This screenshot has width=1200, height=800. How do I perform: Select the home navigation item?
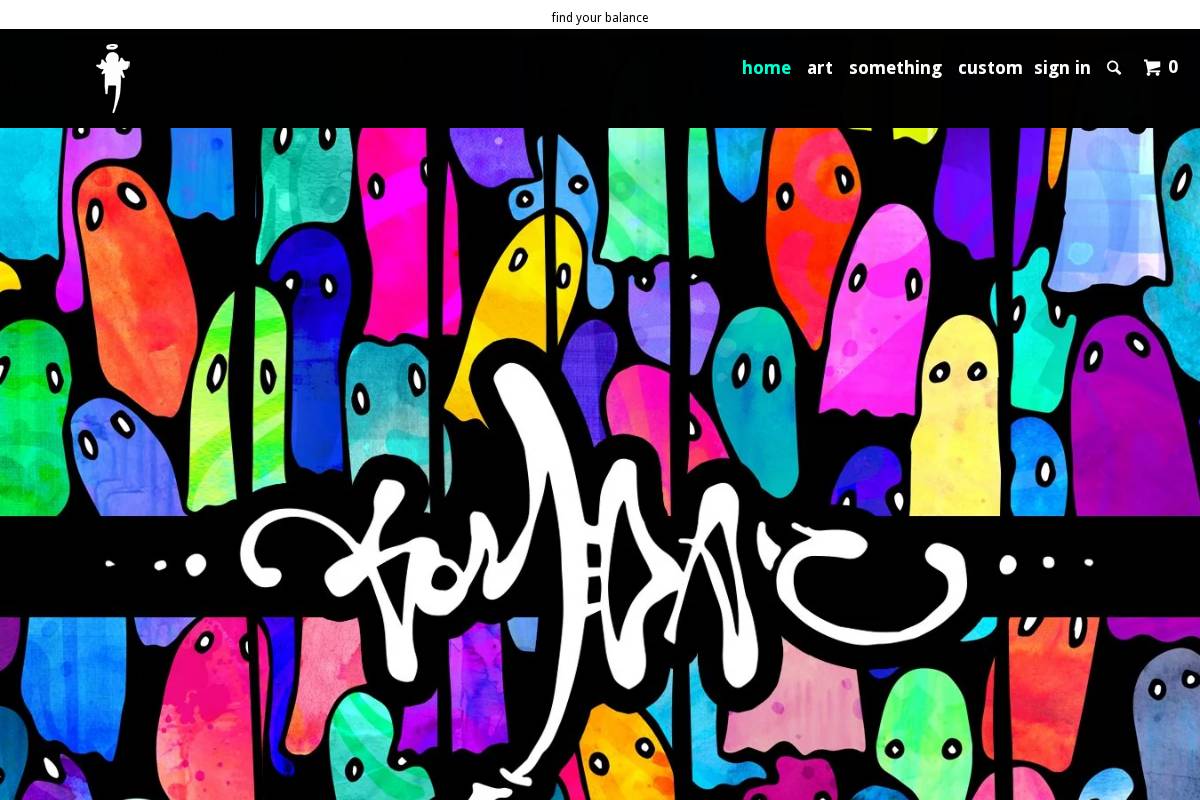click(x=766, y=67)
